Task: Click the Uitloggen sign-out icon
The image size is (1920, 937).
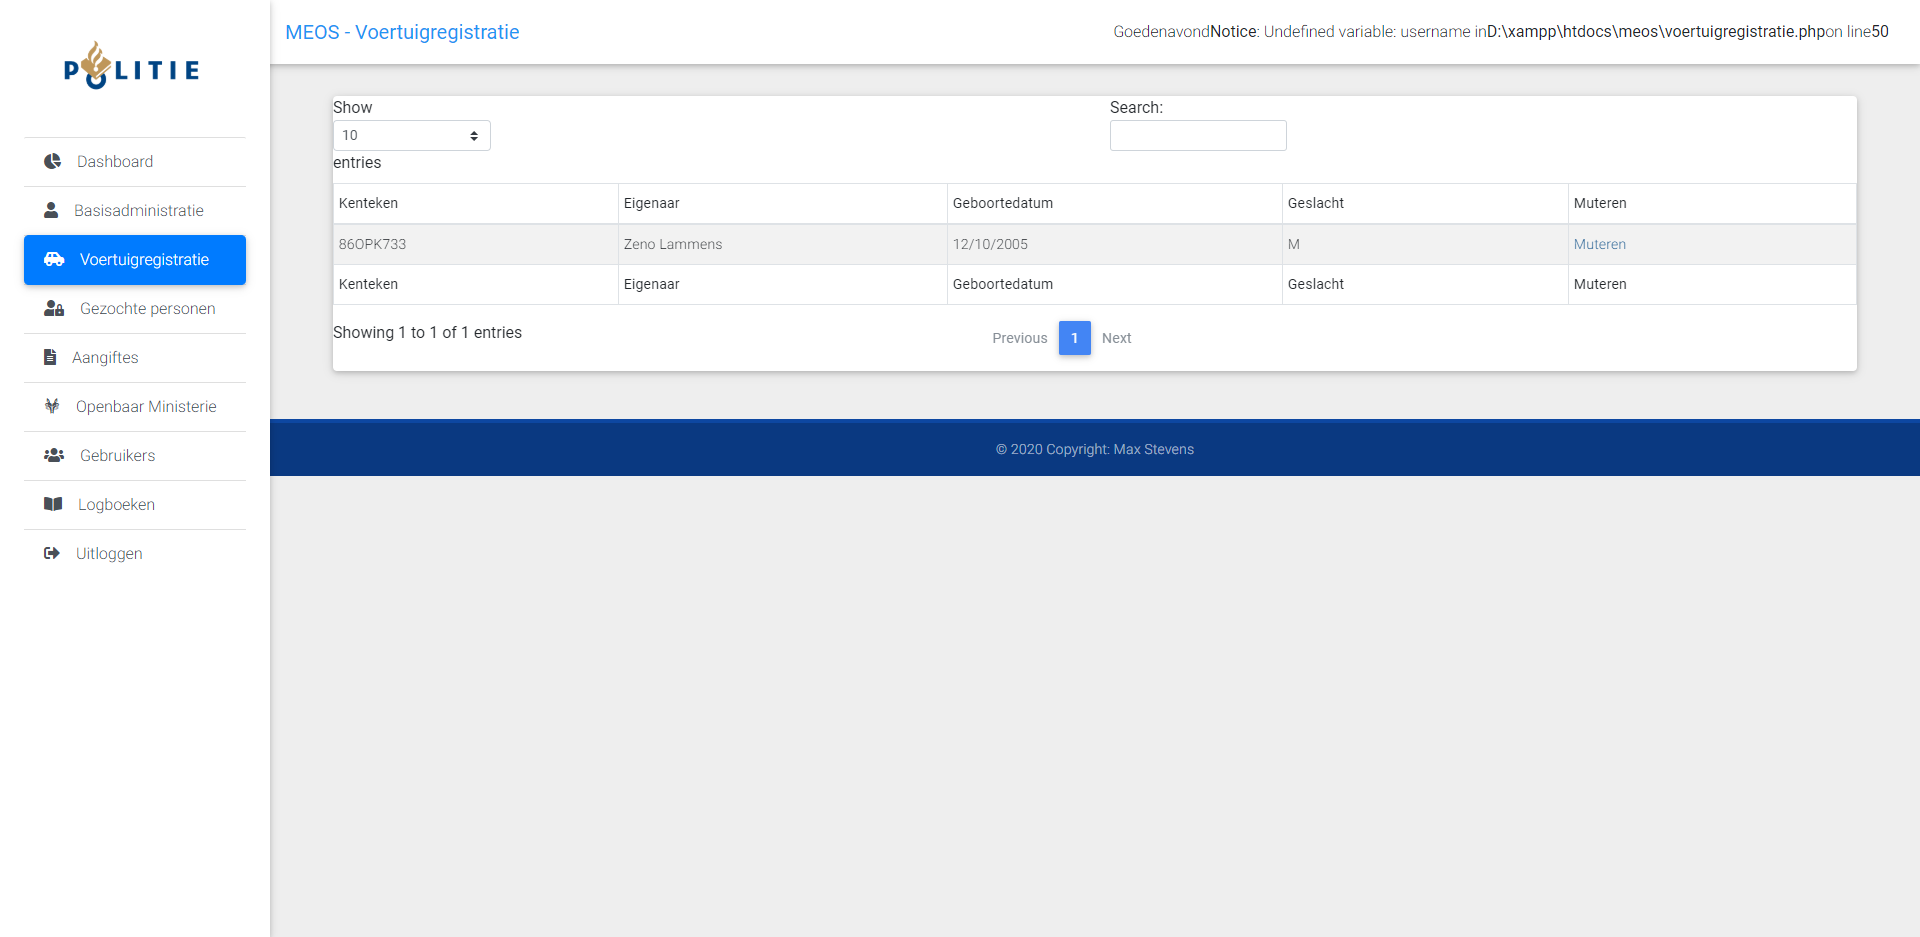Action: pyautogui.click(x=52, y=553)
